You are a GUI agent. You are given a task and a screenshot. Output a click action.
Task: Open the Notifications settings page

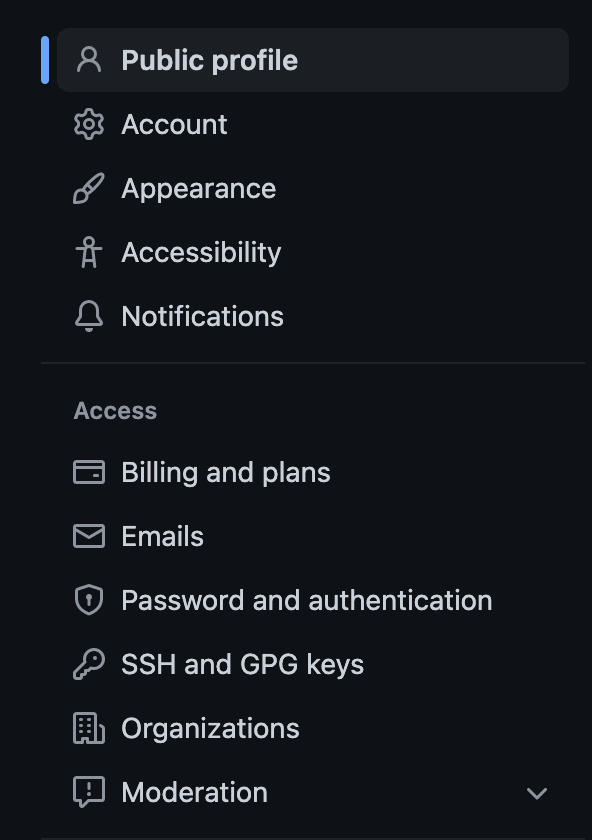pyautogui.click(x=202, y=316)
